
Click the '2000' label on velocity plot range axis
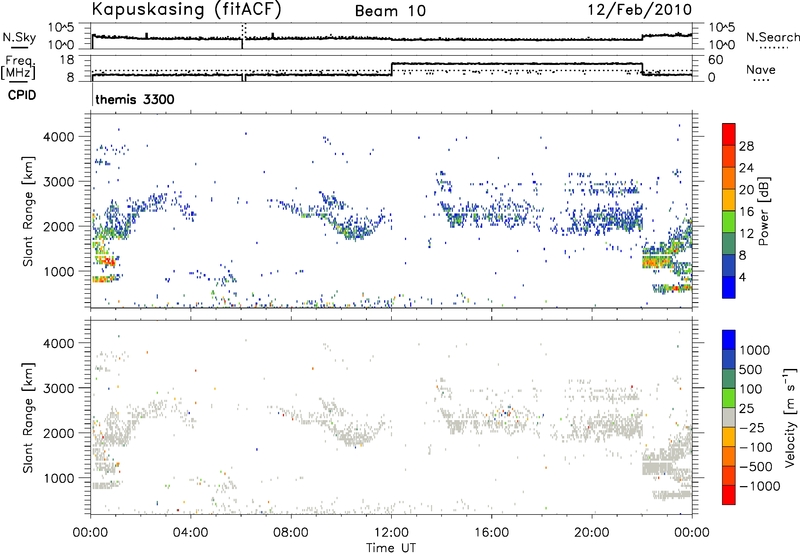point(58,433)
